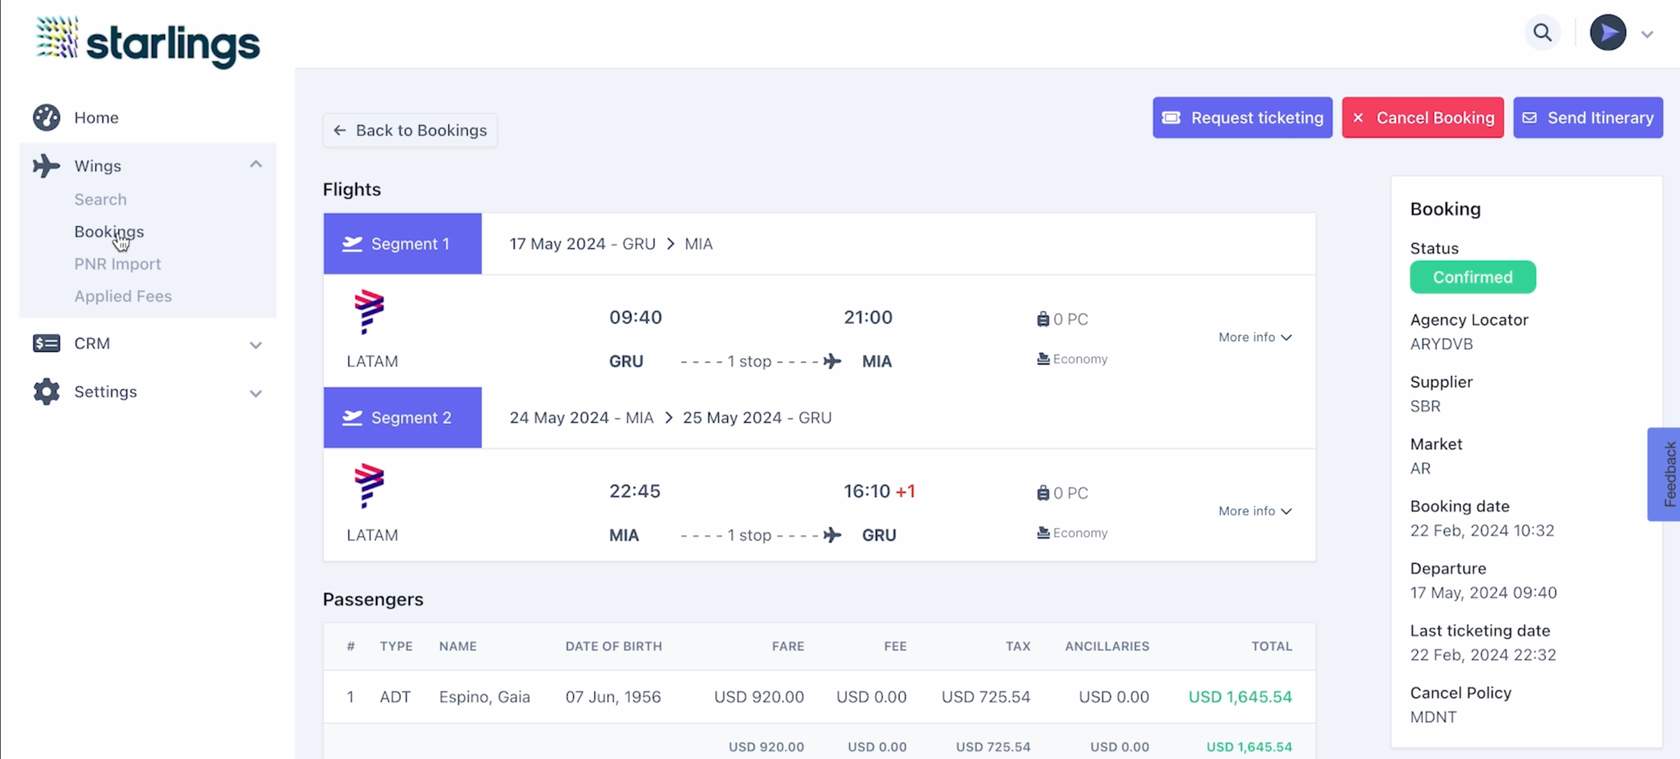Click the Starlings logo
Image resolution: width=1680 pixels, height=759 pixels.
[148, 41]
